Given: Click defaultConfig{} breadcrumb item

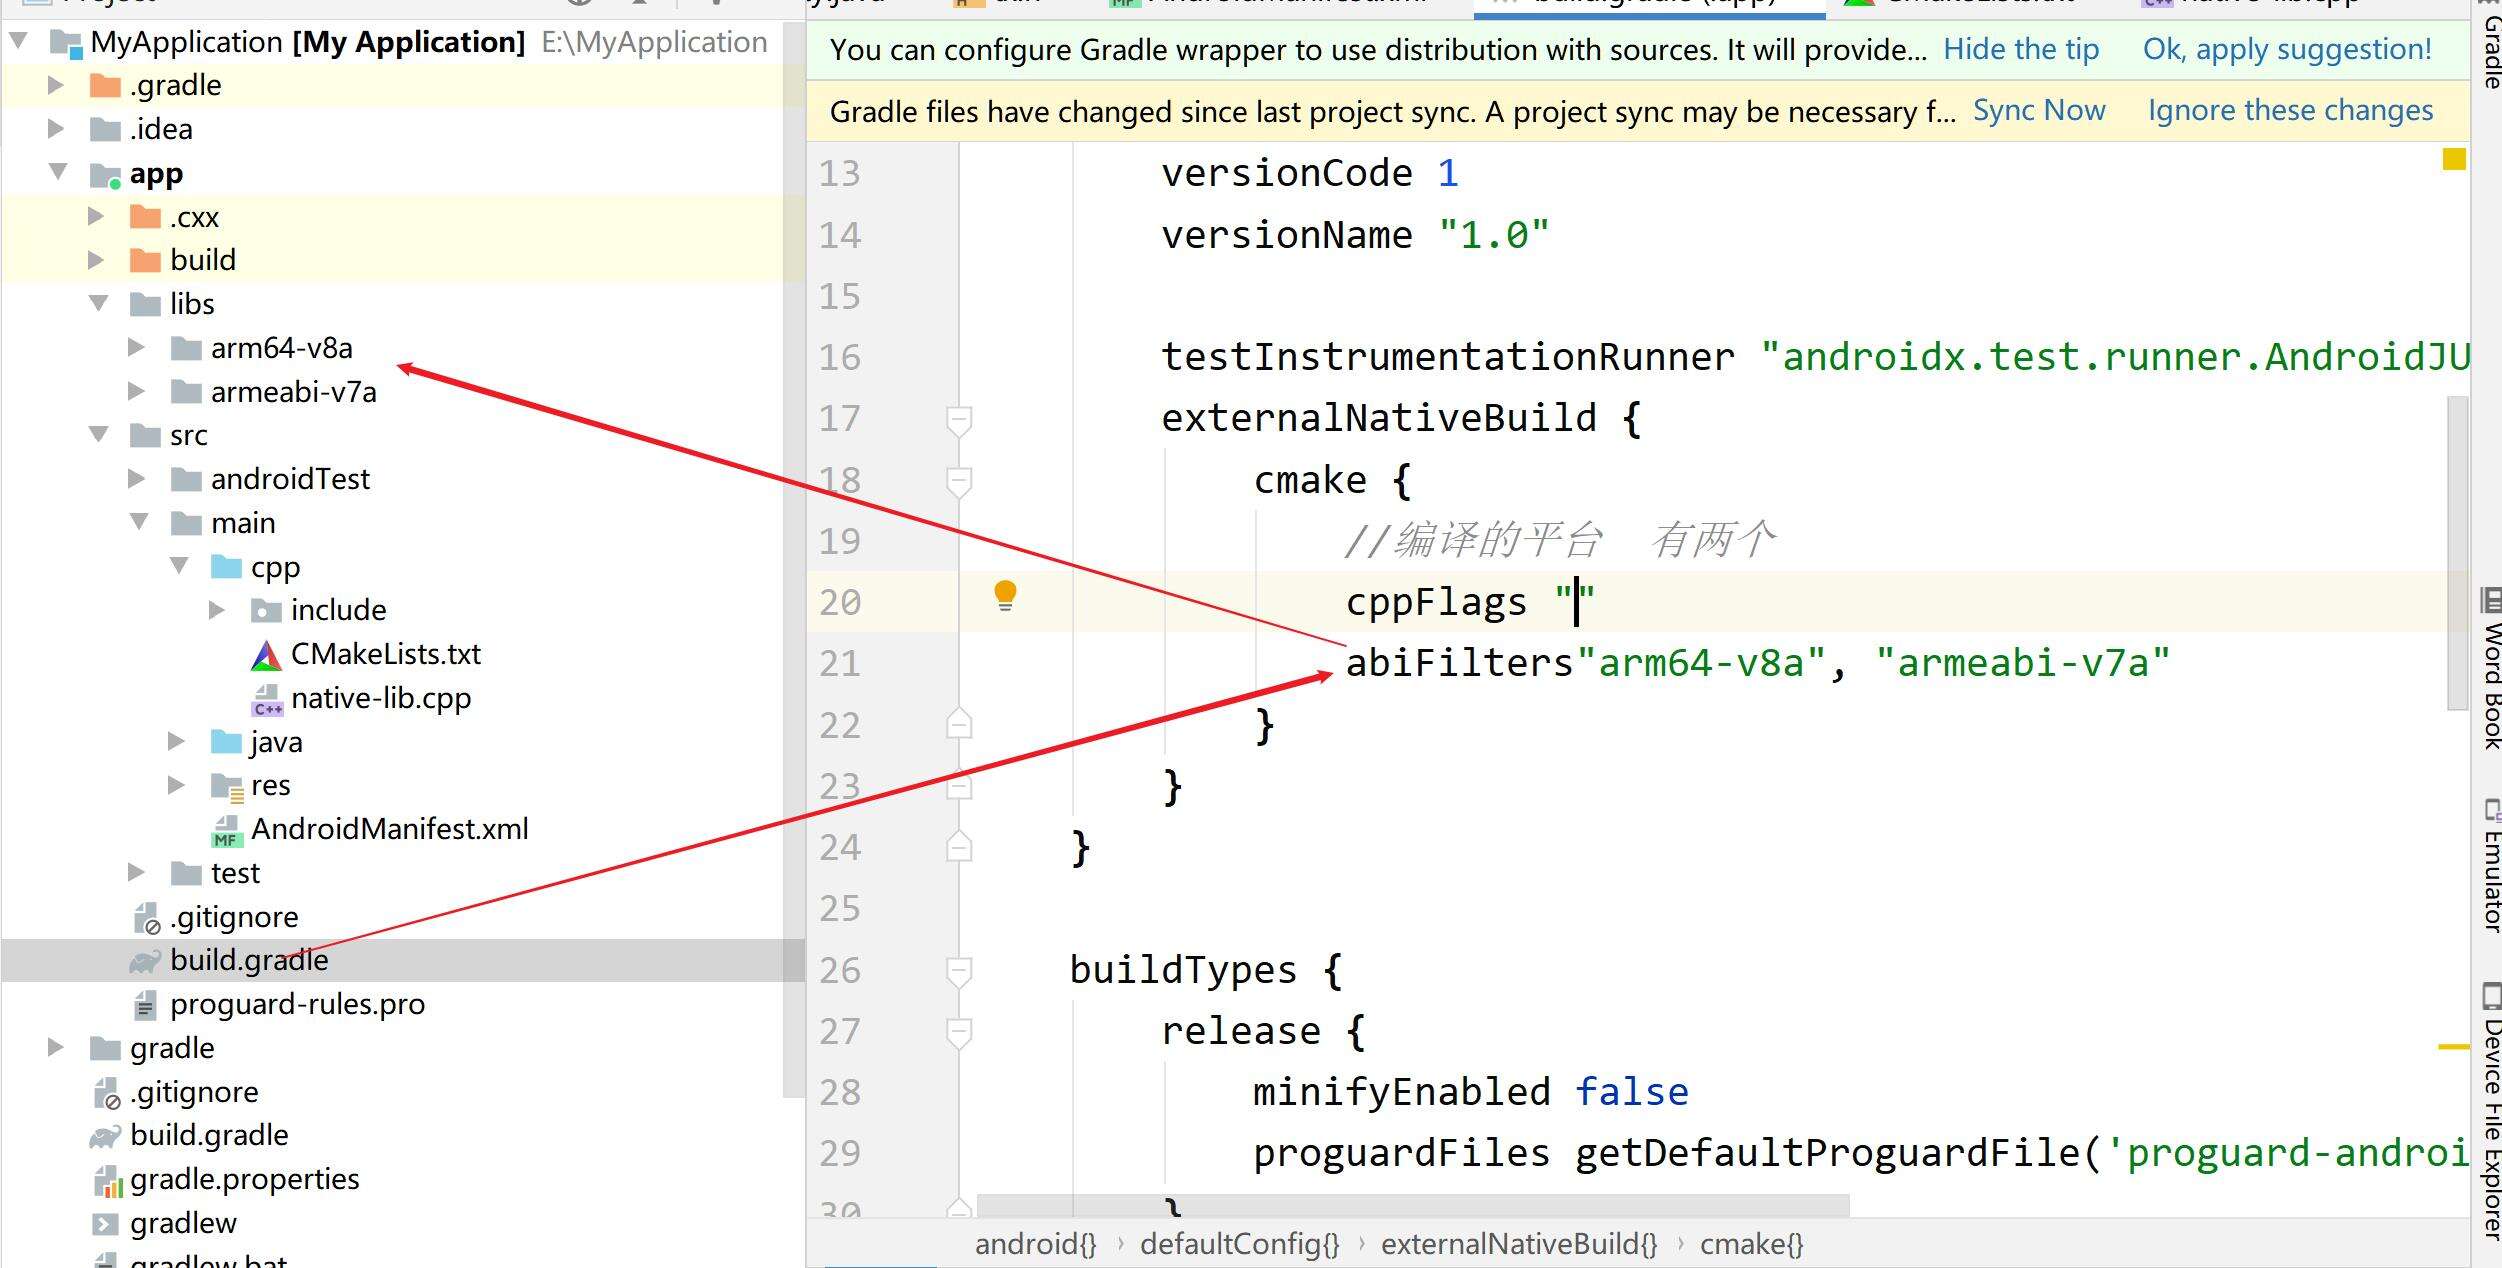Looking at the screenshot, I should pos(1239,1244).
